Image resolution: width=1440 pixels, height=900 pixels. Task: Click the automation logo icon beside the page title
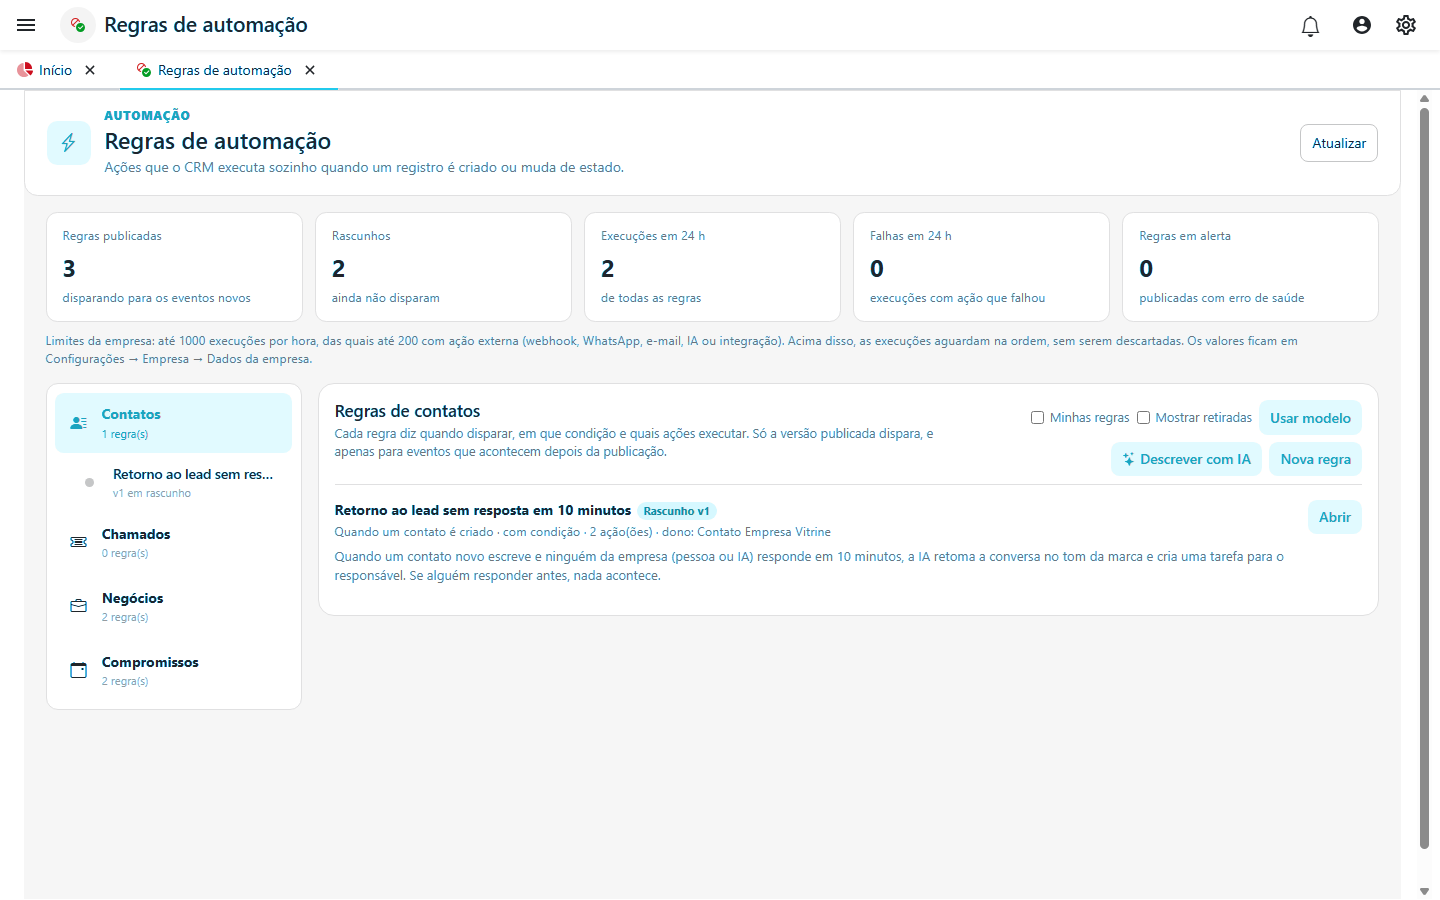78,25
